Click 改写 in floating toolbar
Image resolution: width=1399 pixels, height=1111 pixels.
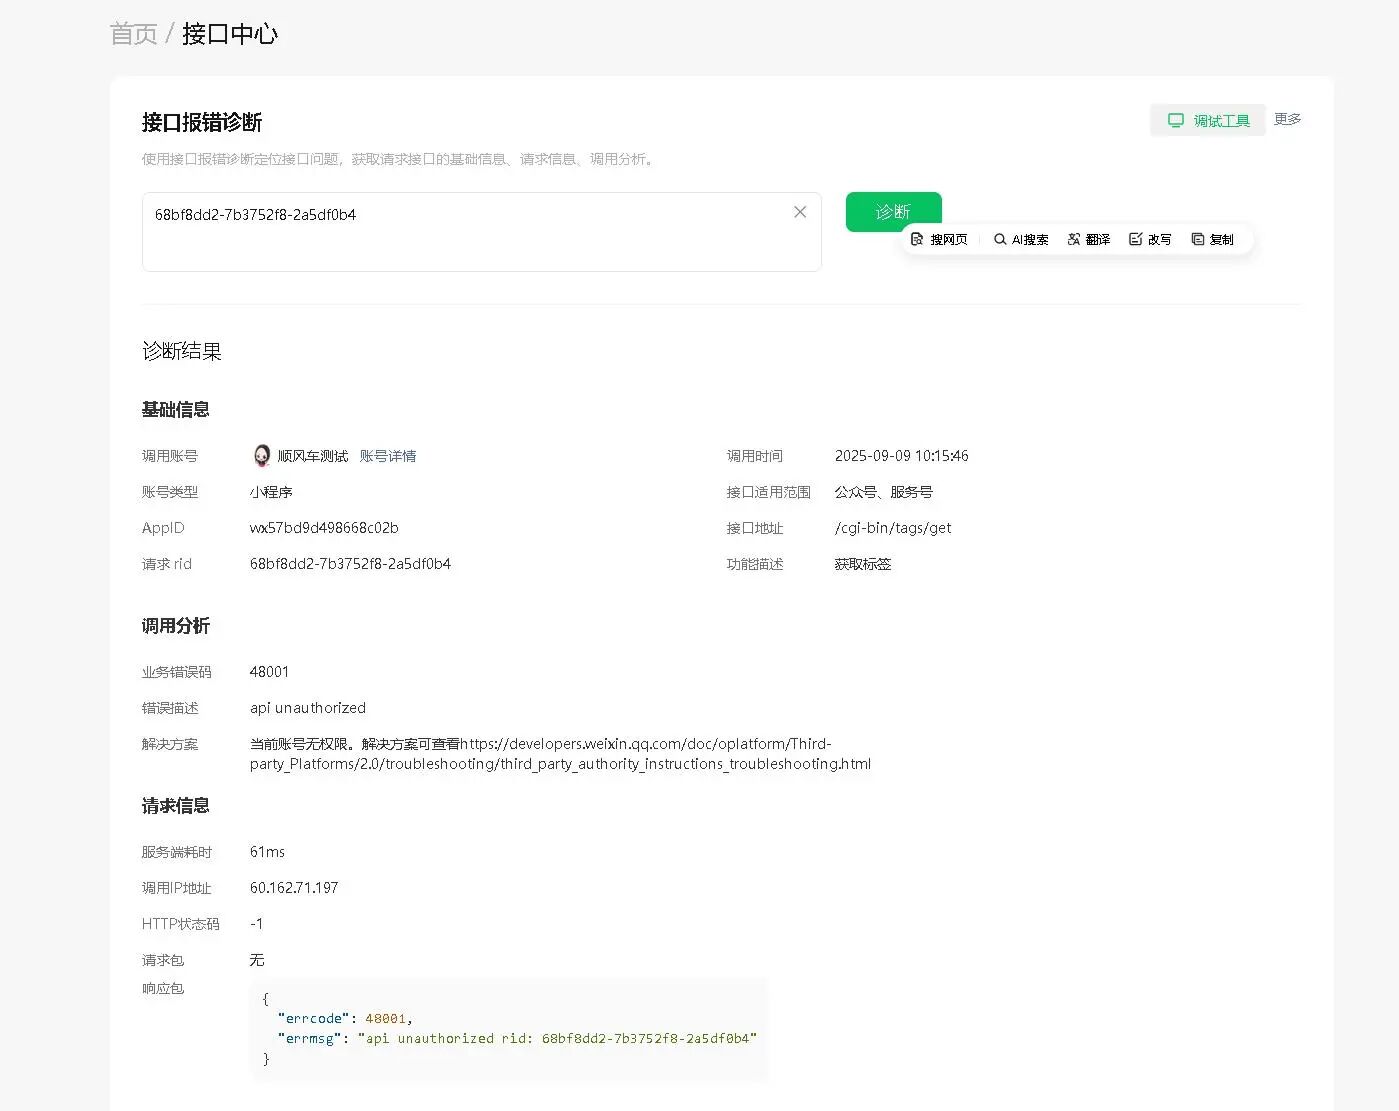pyautogui.click(x=1150, y=240)
